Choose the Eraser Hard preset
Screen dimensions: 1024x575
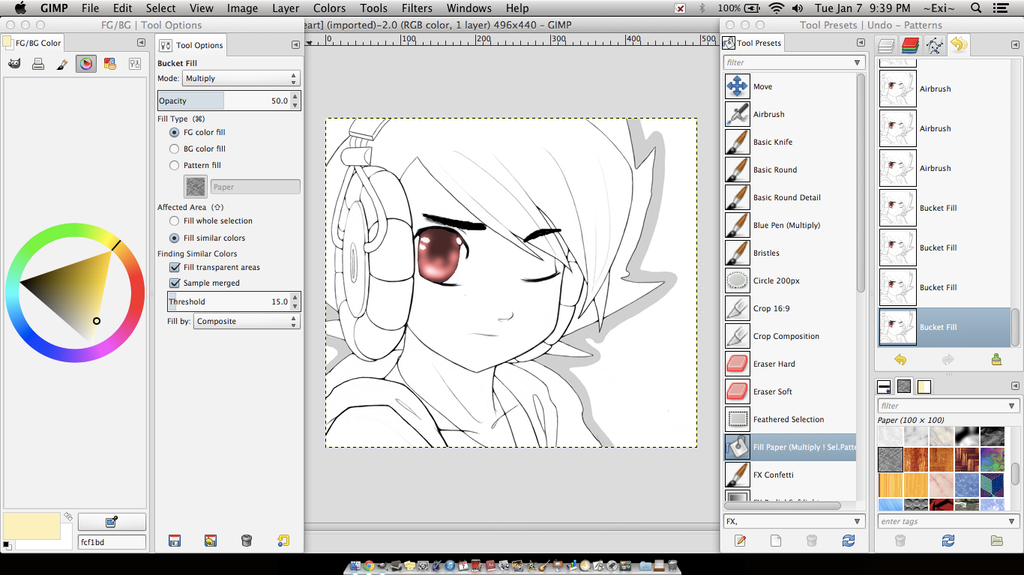[790, 364]
